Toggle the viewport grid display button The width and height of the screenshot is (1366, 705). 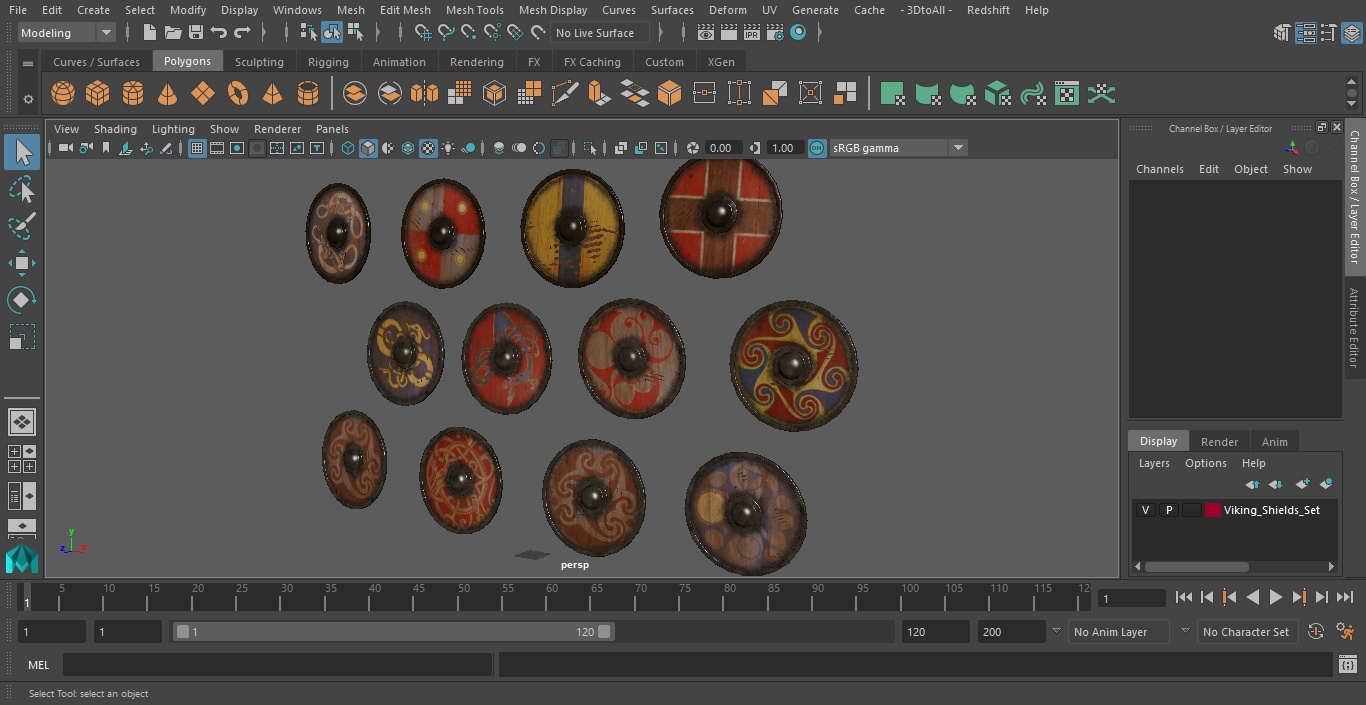[x=197, y=148]
